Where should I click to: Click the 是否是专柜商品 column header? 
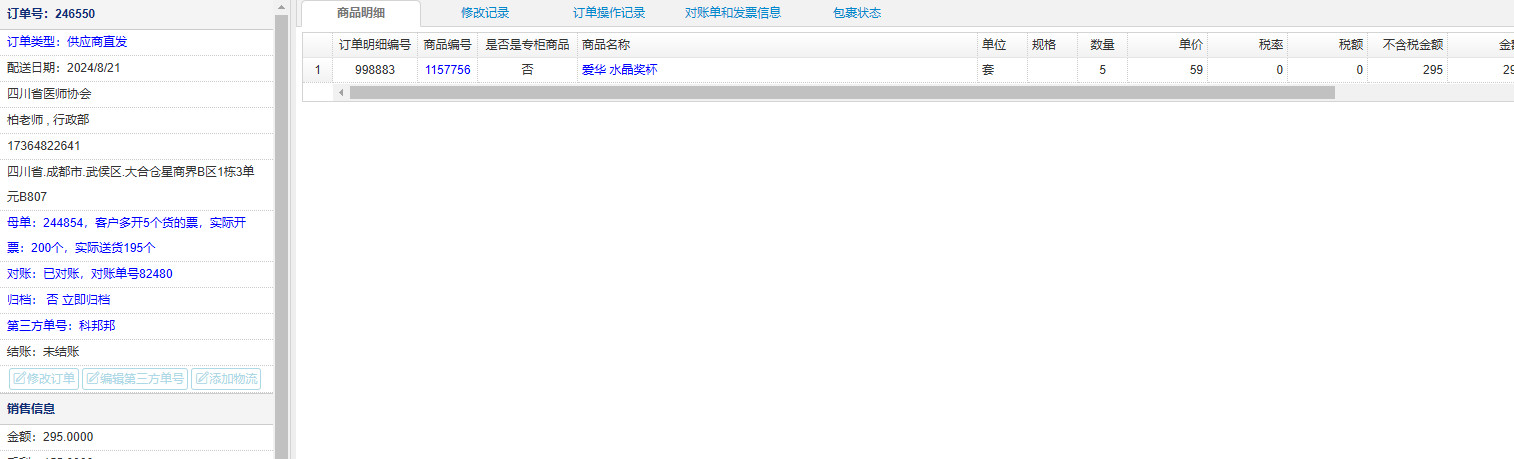pyautogui.click(x=527, y=45)
